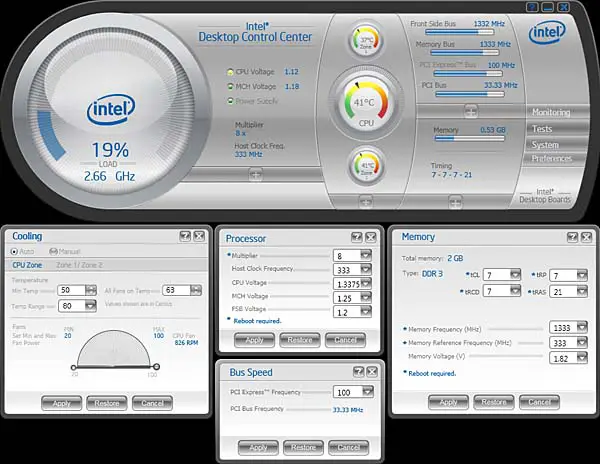Open the Monitoring menu

coord(551,112)
